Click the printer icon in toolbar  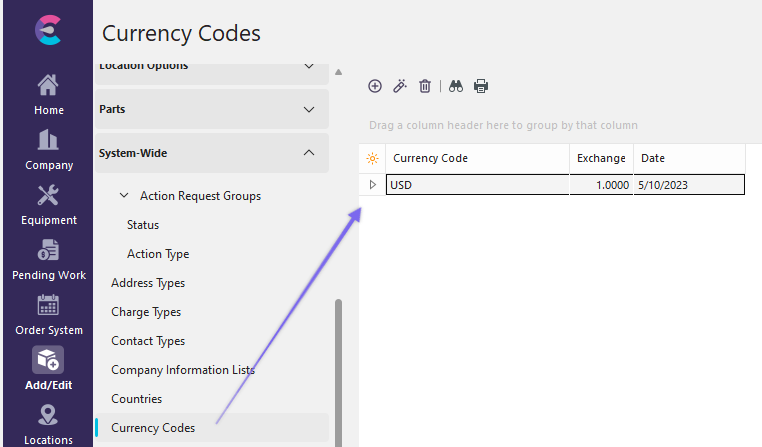(x=481, y=86)
